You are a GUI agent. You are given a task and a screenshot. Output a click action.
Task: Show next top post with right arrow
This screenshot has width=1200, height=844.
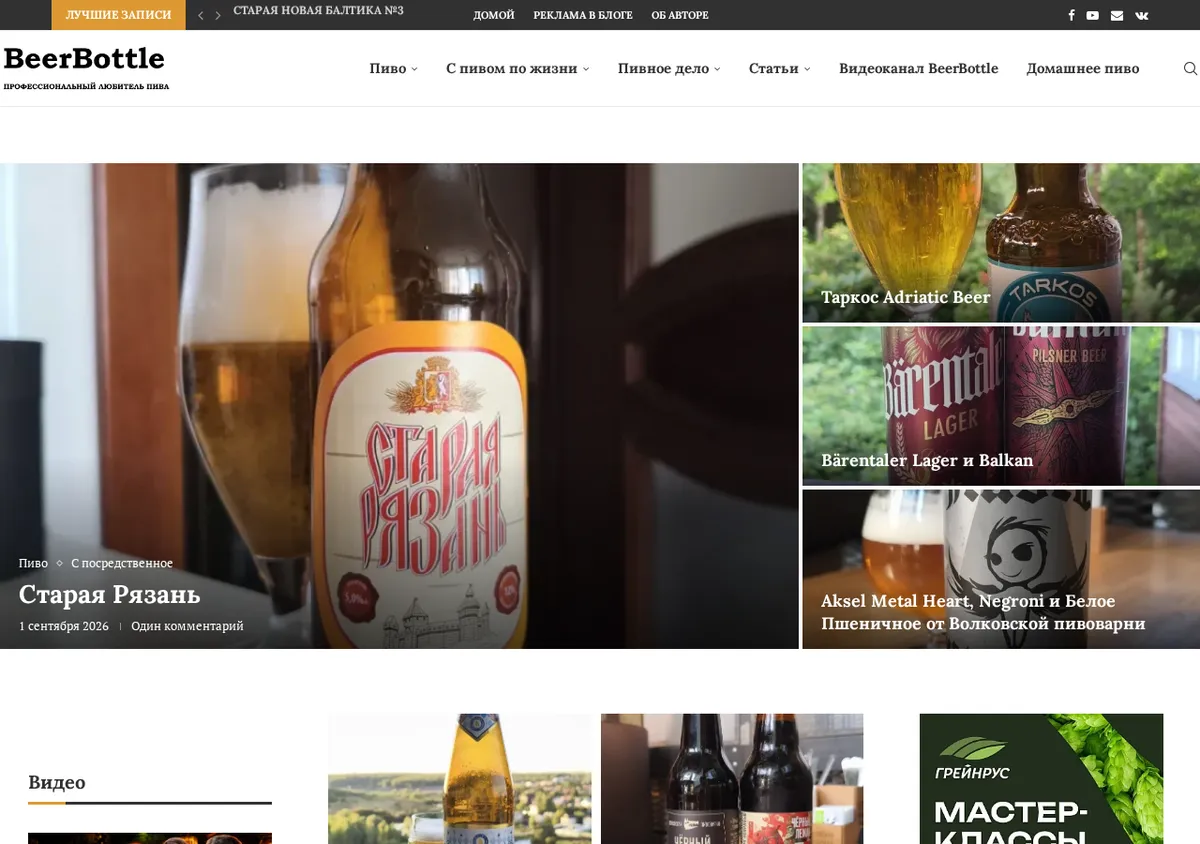[218, 15]
